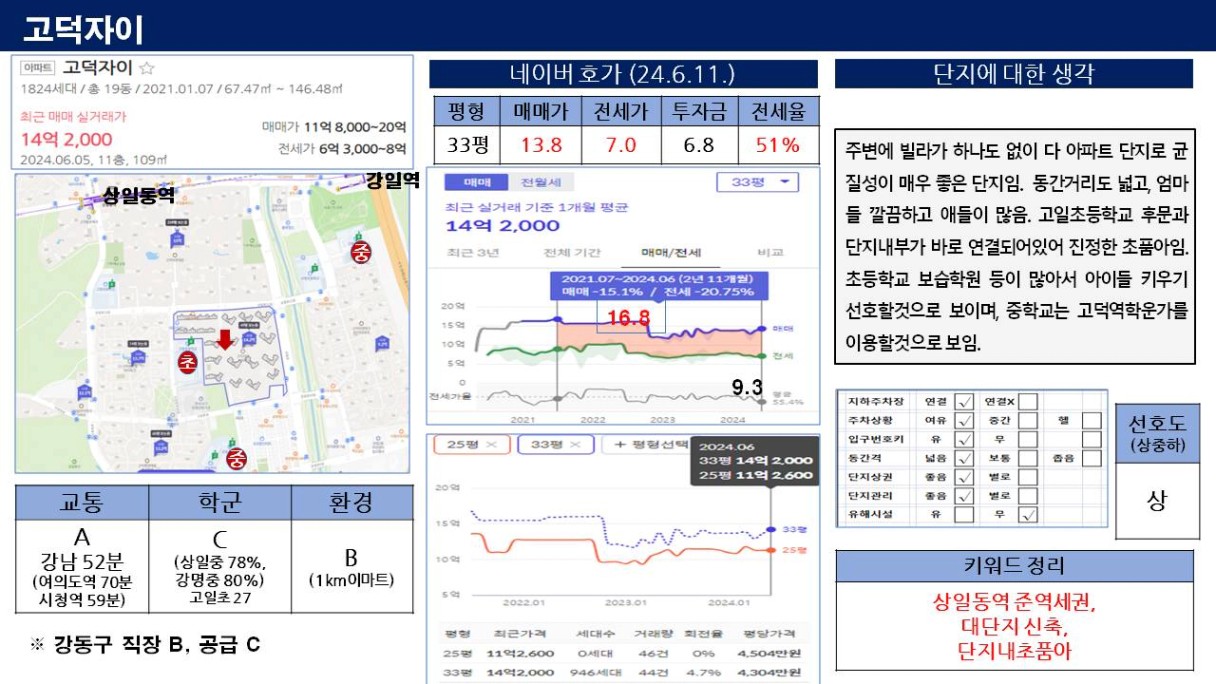
Task: Click the 환경 grade B cell
Action: [x=352, y=565]
